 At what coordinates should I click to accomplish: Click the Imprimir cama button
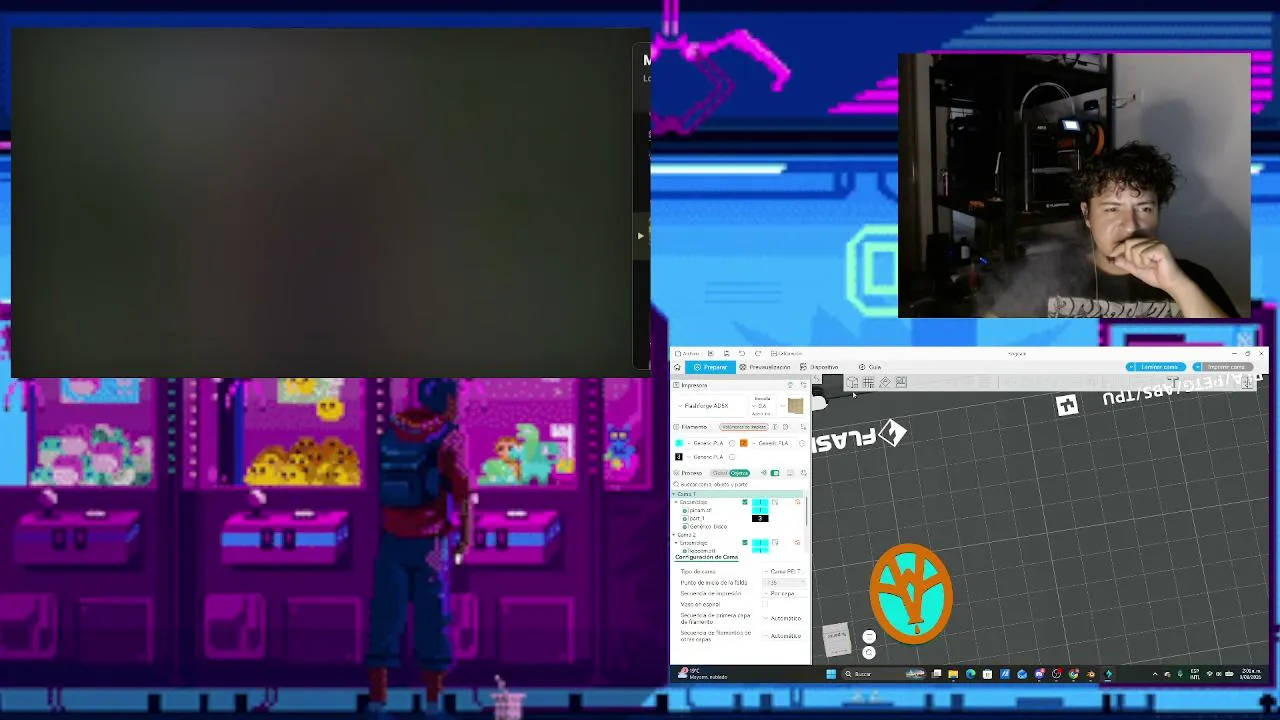1225,367
